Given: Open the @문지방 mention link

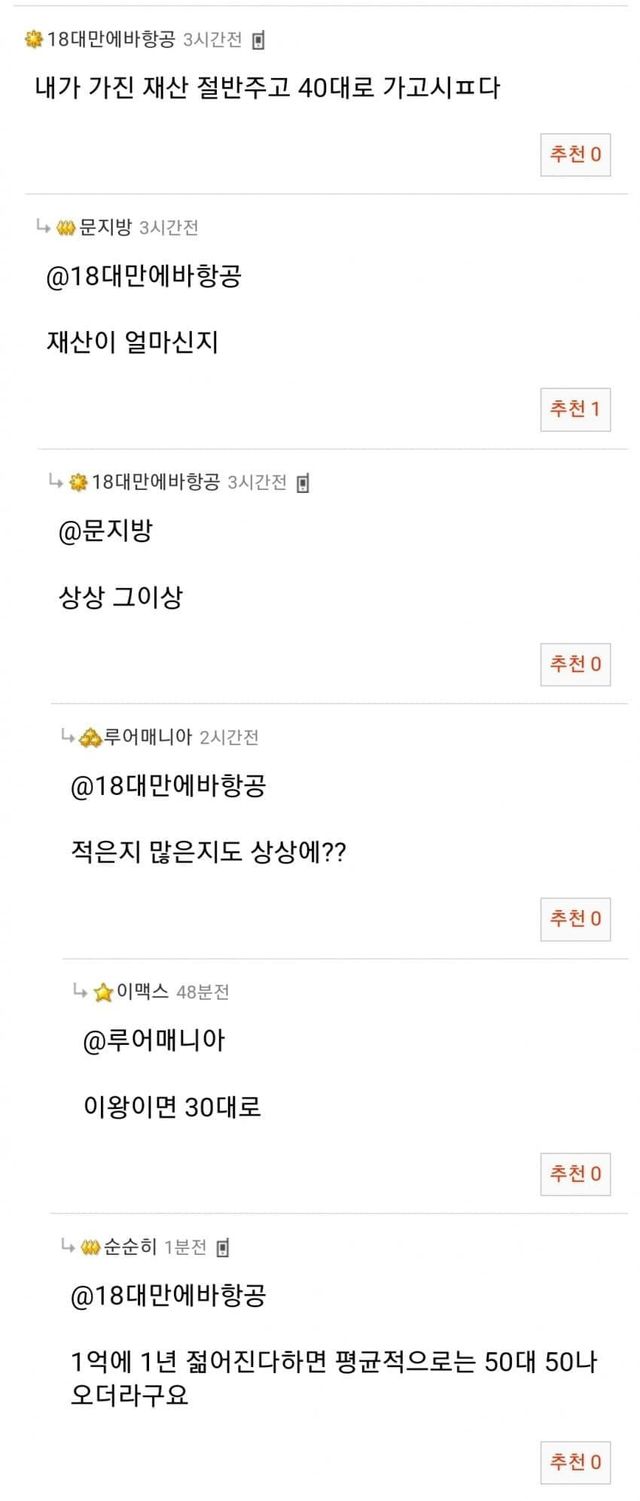Looking at the screenshot, I should point(105,531).
